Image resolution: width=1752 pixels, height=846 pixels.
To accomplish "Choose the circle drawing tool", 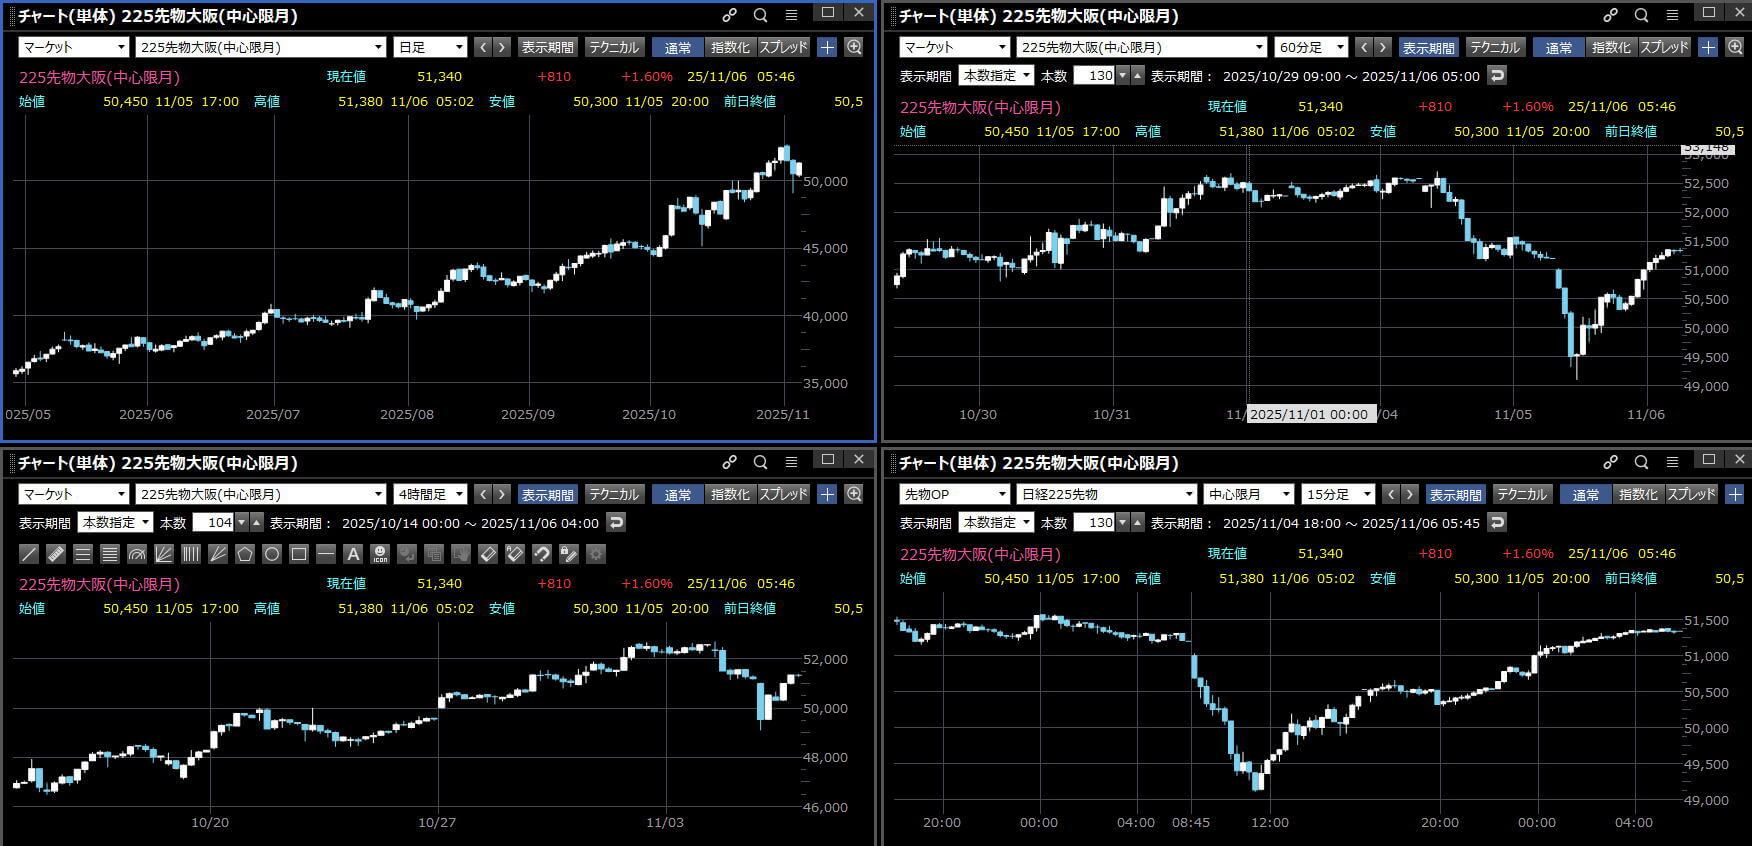I will tap(272, 554).
